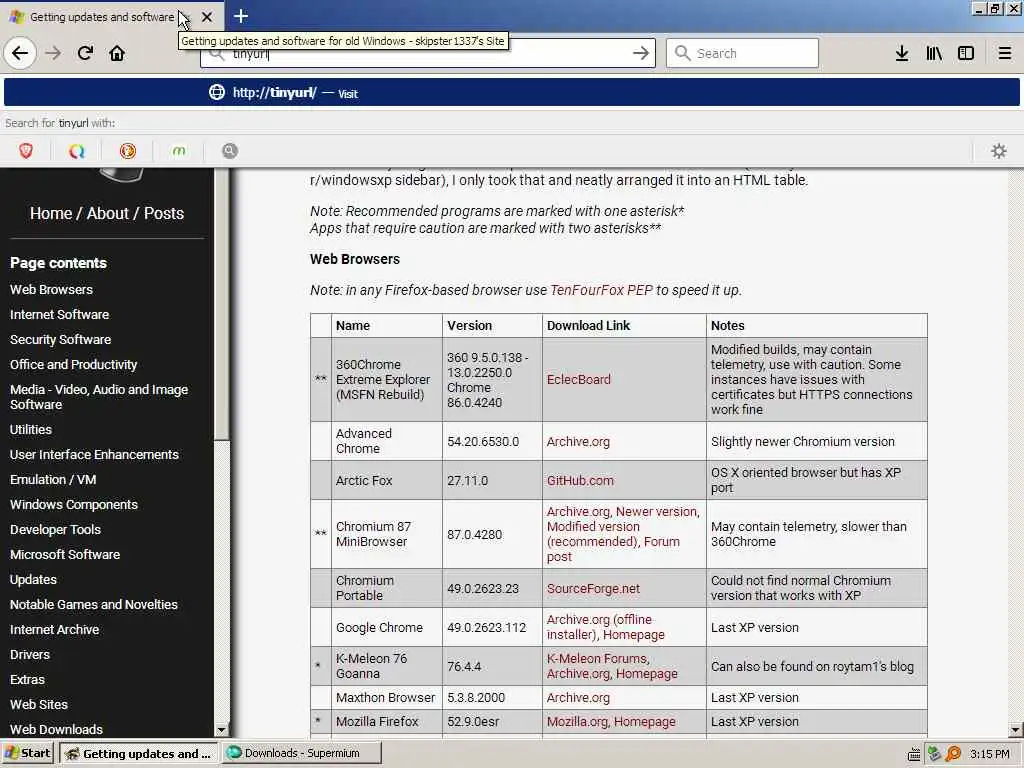Search with the gray magnifier engine icon
Viewport: 1024px width, 768px height.
point(230,152)
